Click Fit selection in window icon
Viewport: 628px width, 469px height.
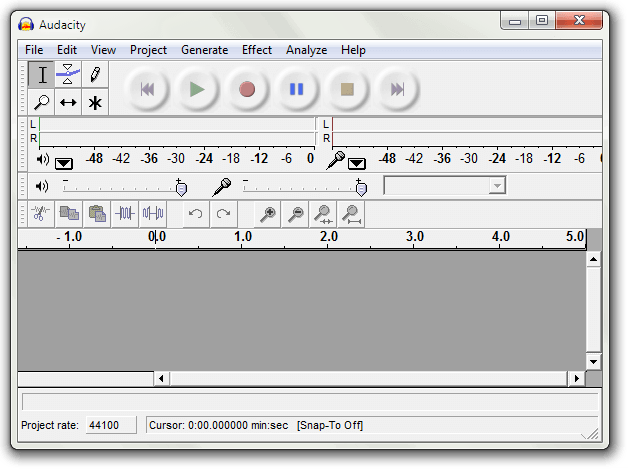click(x=323, y=213)
